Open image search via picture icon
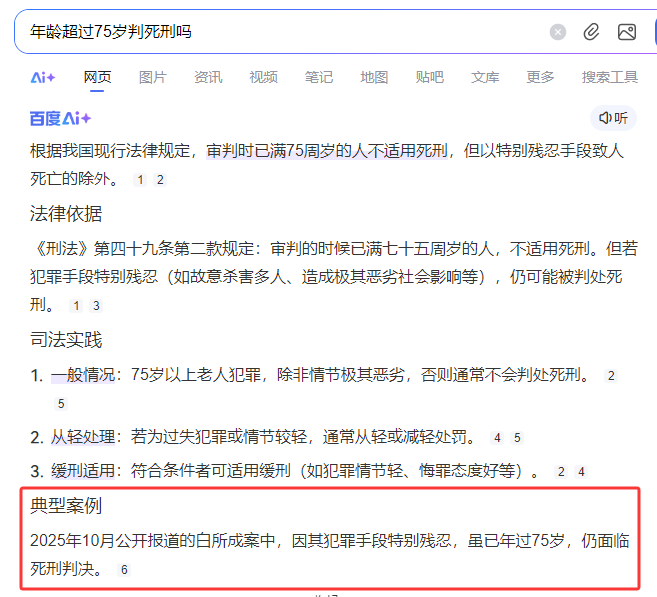Image resolution: width=657 pixels, height=597 pixels. click(x=627, y=32)
